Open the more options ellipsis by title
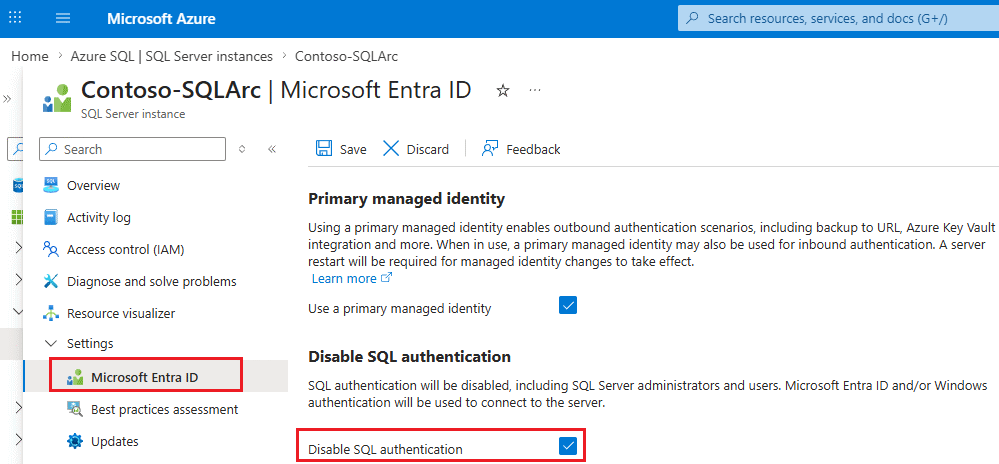This screenshot has height=464, width=999. coord(535,91)
